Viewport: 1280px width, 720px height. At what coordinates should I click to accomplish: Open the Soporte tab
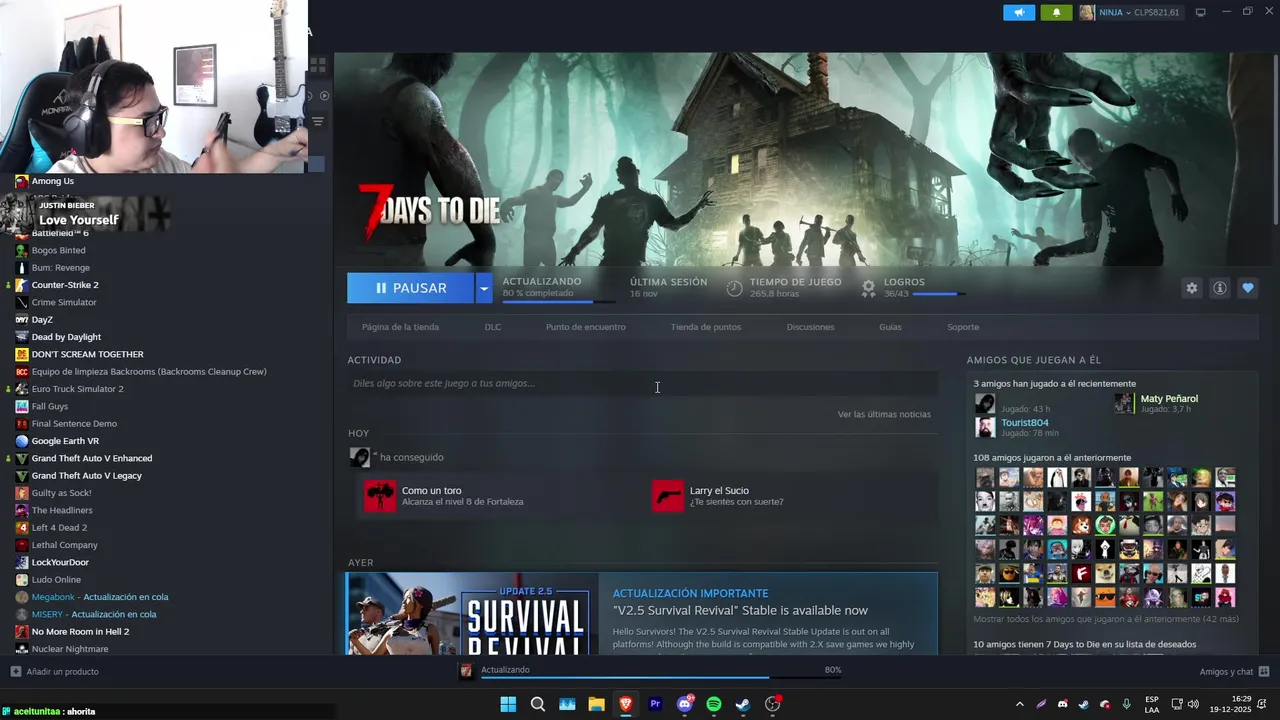pos(963,327)
